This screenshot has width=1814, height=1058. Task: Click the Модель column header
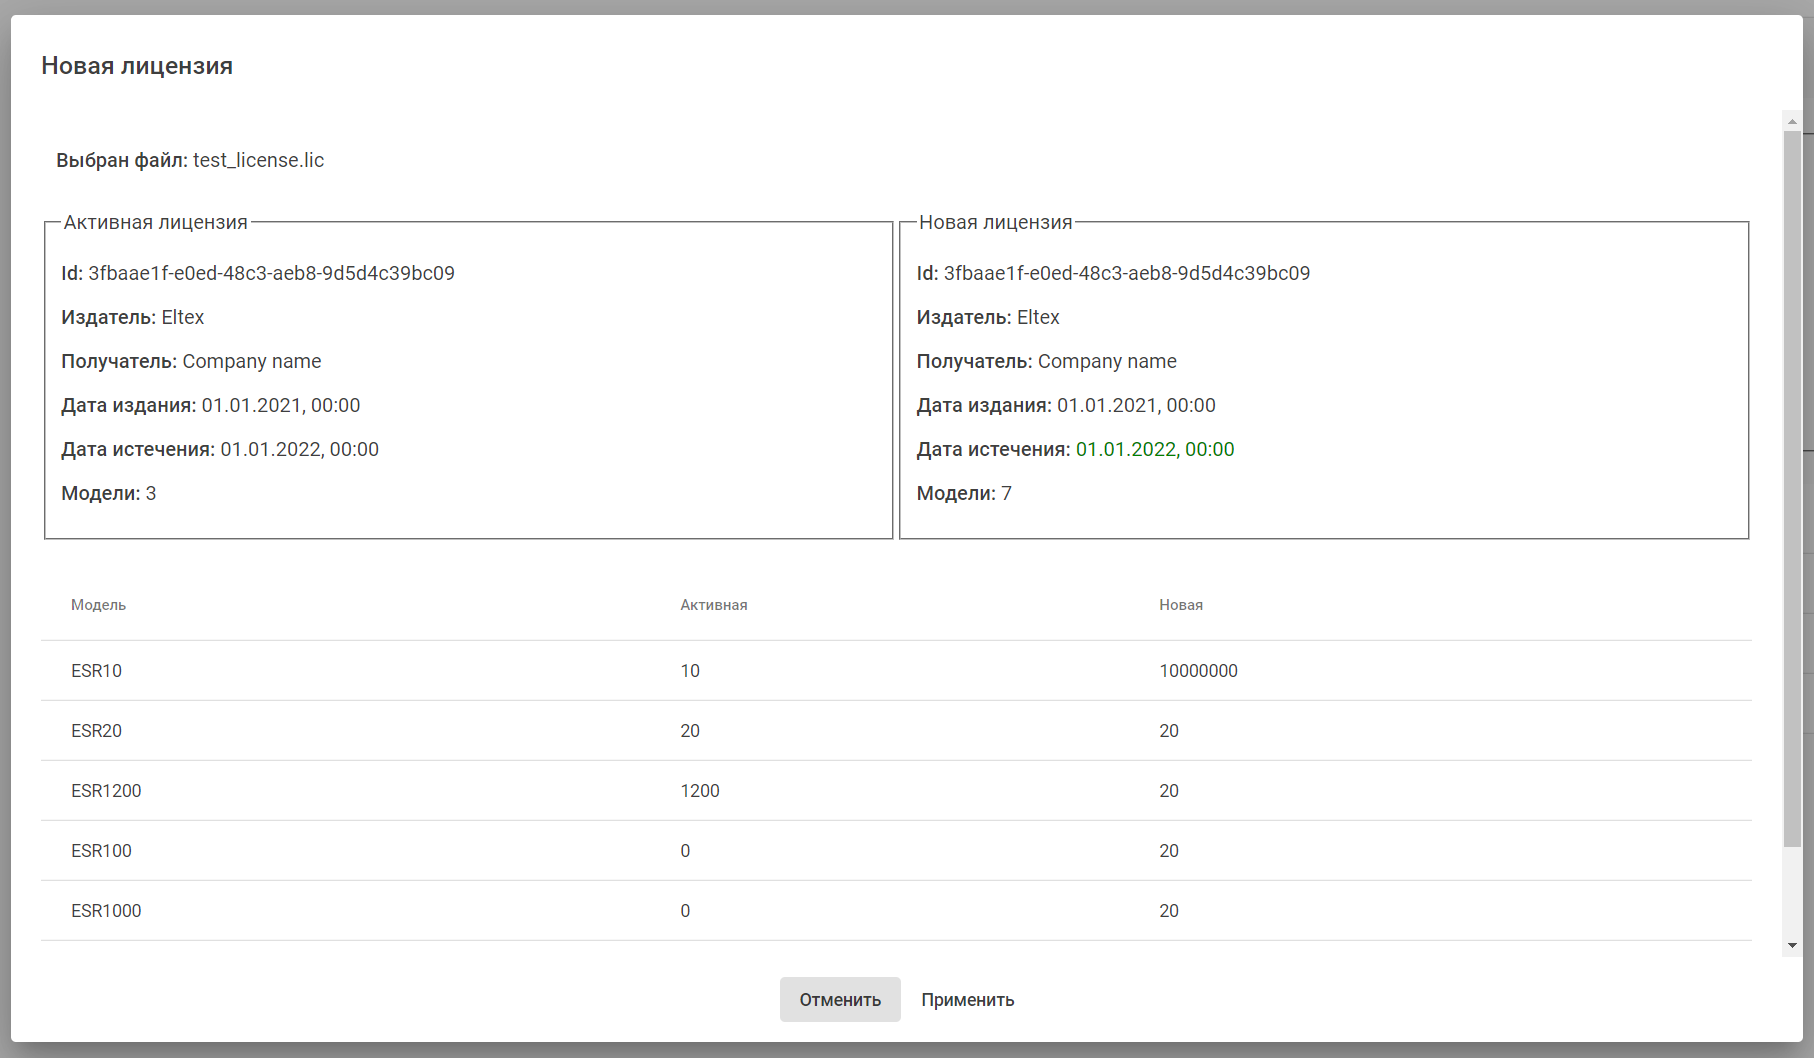pyautogui.click(x=98, y=605)
